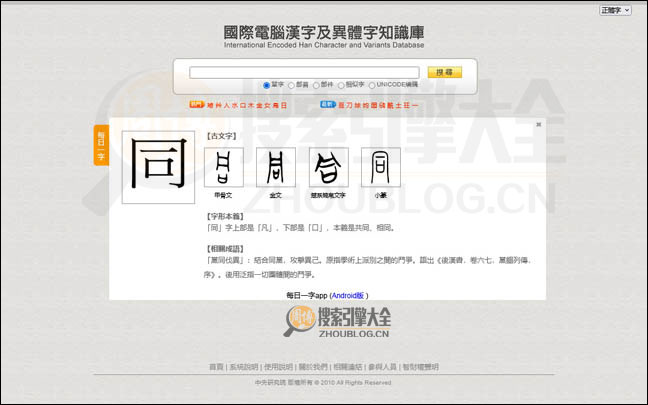The width and height of the screenshot is (648, 405).
Task: Go to 首頁 in footer
Action: [x=216, y=367]
